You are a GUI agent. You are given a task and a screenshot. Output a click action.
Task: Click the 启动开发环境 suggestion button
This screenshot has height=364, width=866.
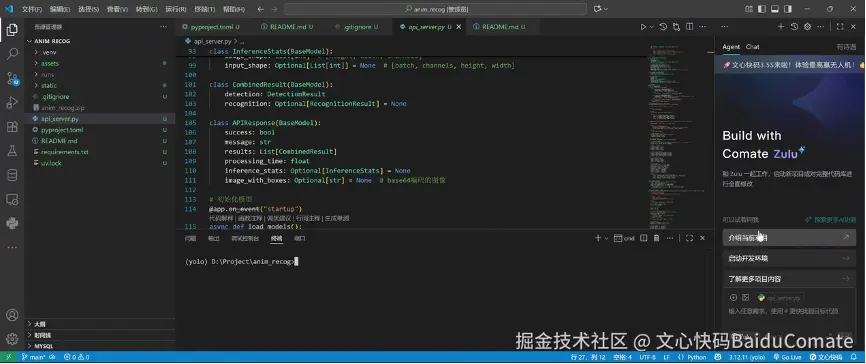[789, 258]
